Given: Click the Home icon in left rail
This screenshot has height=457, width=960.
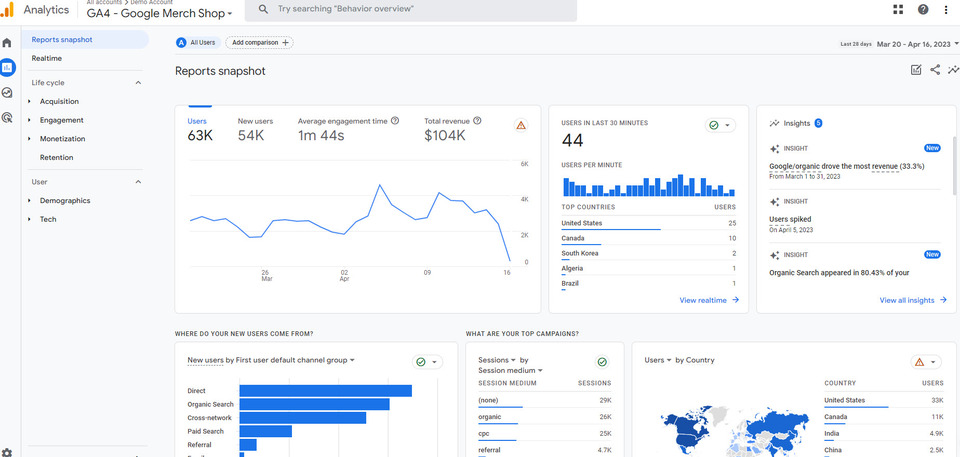Looking at the screenshot, I should (x=8, y=43).
